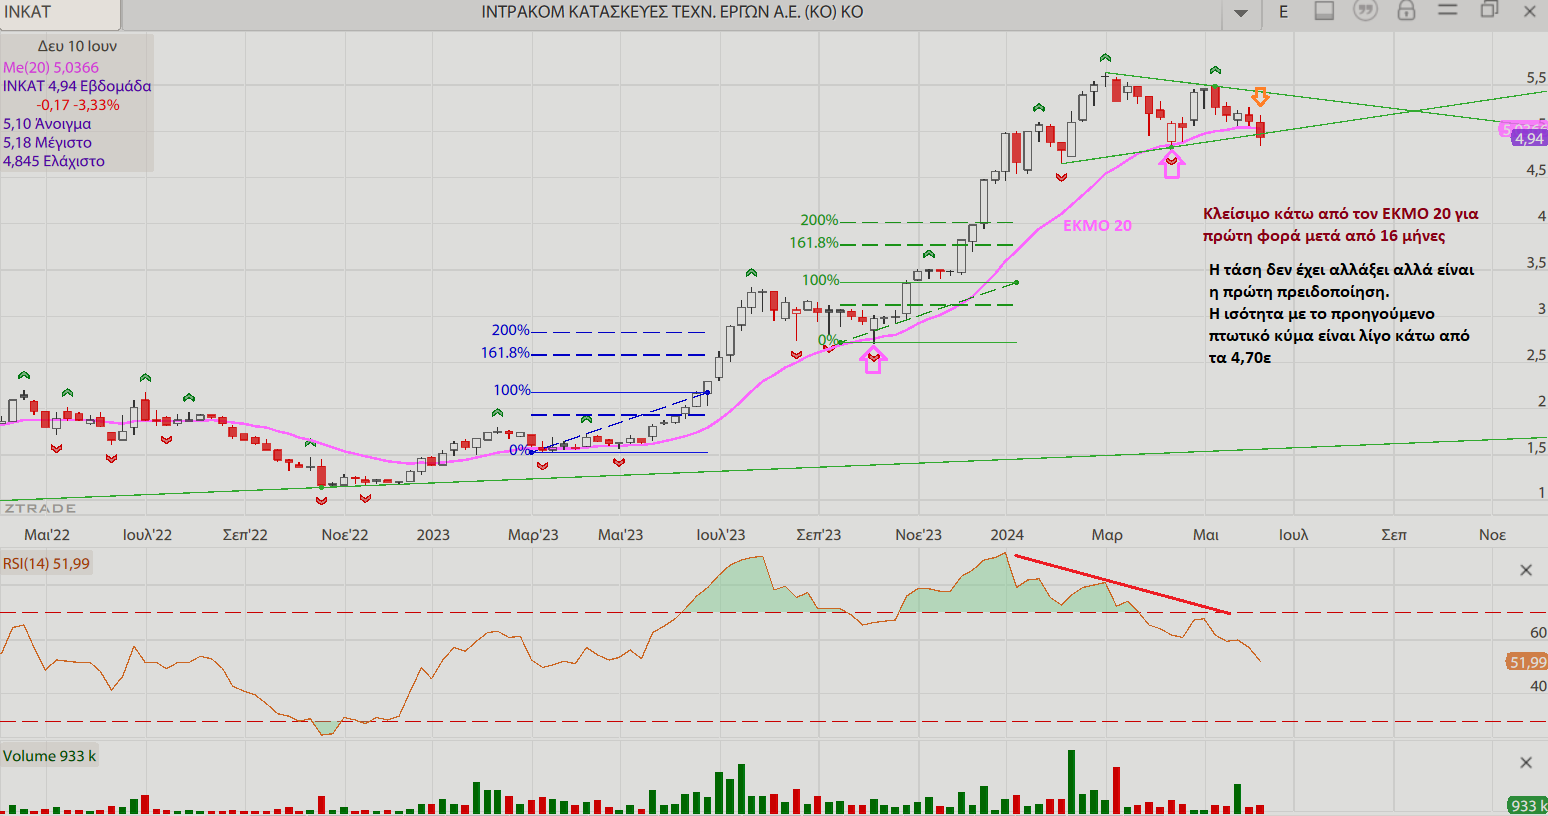Screen dimensions: 1548x816
Task: Select the red 'Κλείσιμο κάτω από τον ΕΚΜΟ 20' note
Action: [1340, 225]
